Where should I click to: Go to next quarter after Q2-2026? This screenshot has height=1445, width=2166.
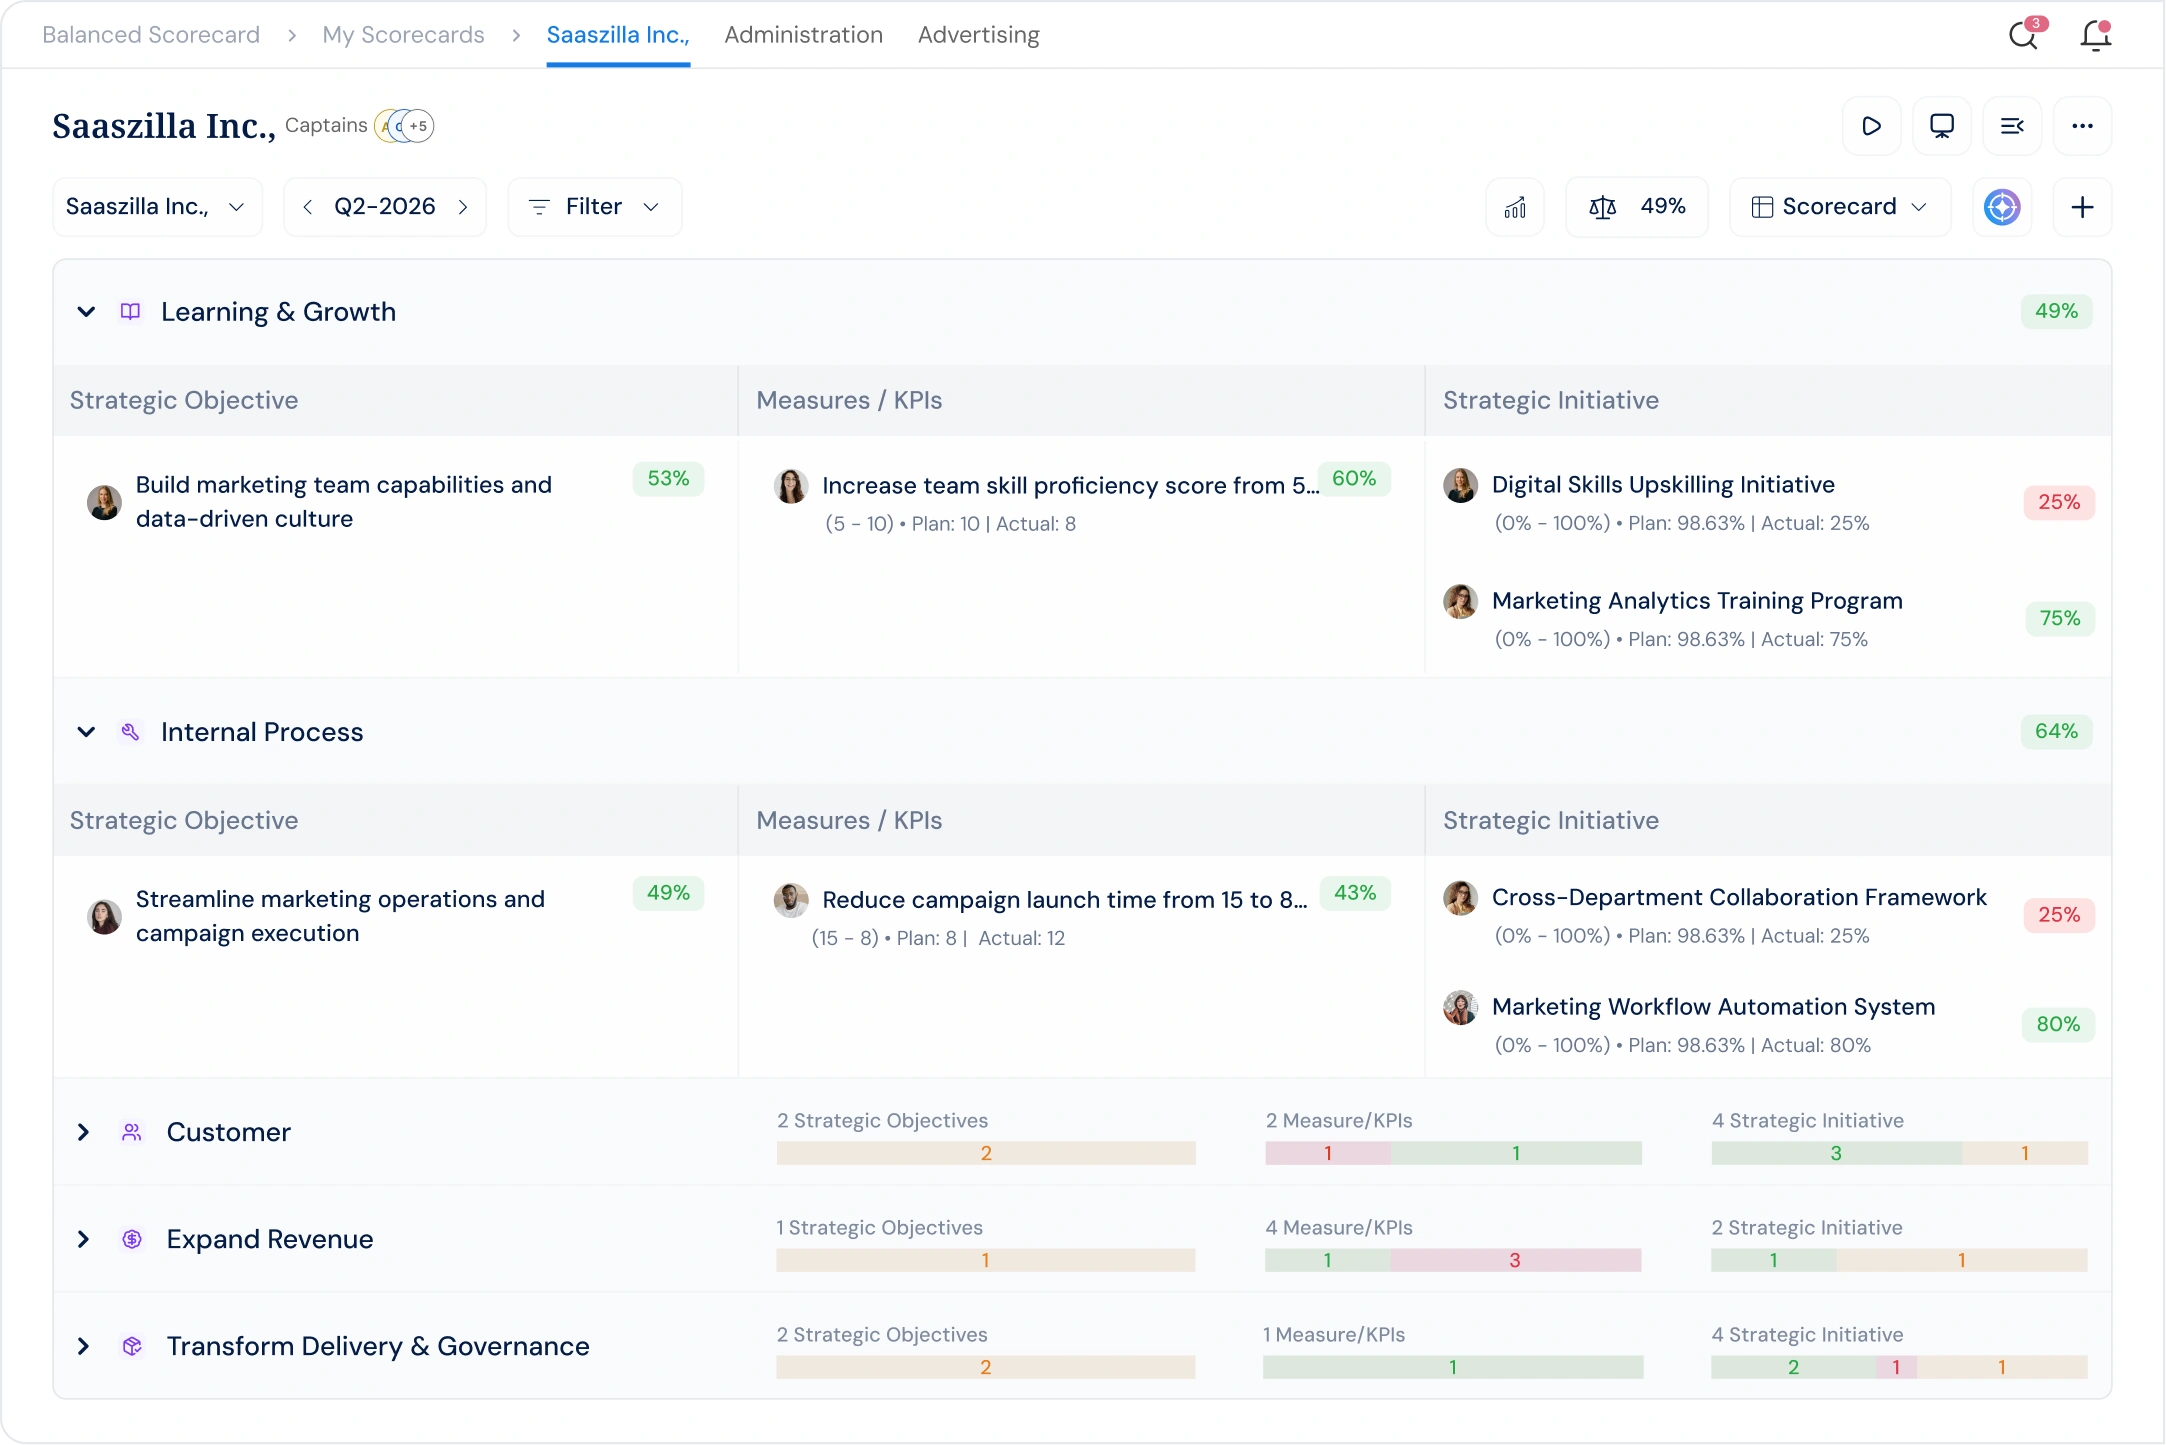click(x=463, y=207)
